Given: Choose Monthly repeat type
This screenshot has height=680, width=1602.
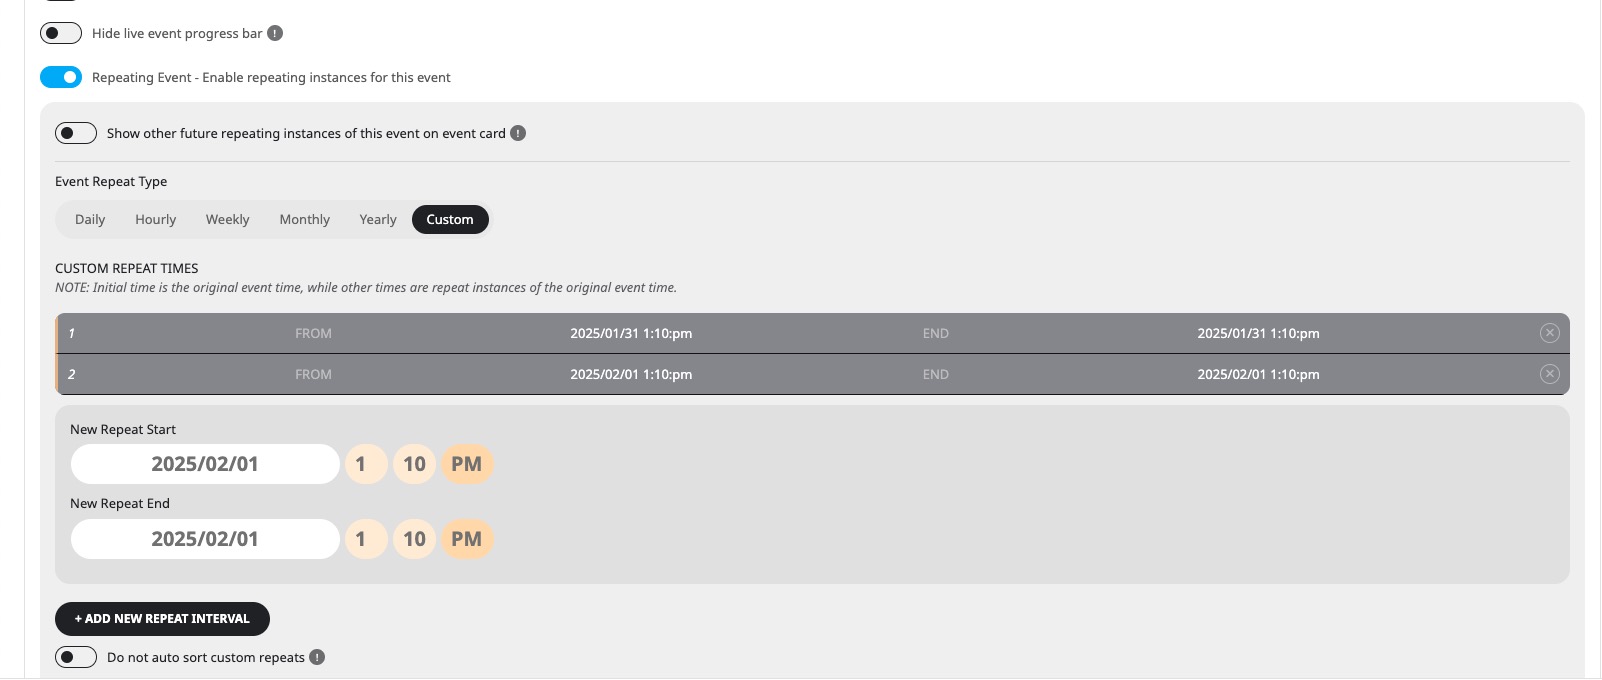Looking at the screenshot, I should click(305, 219).
